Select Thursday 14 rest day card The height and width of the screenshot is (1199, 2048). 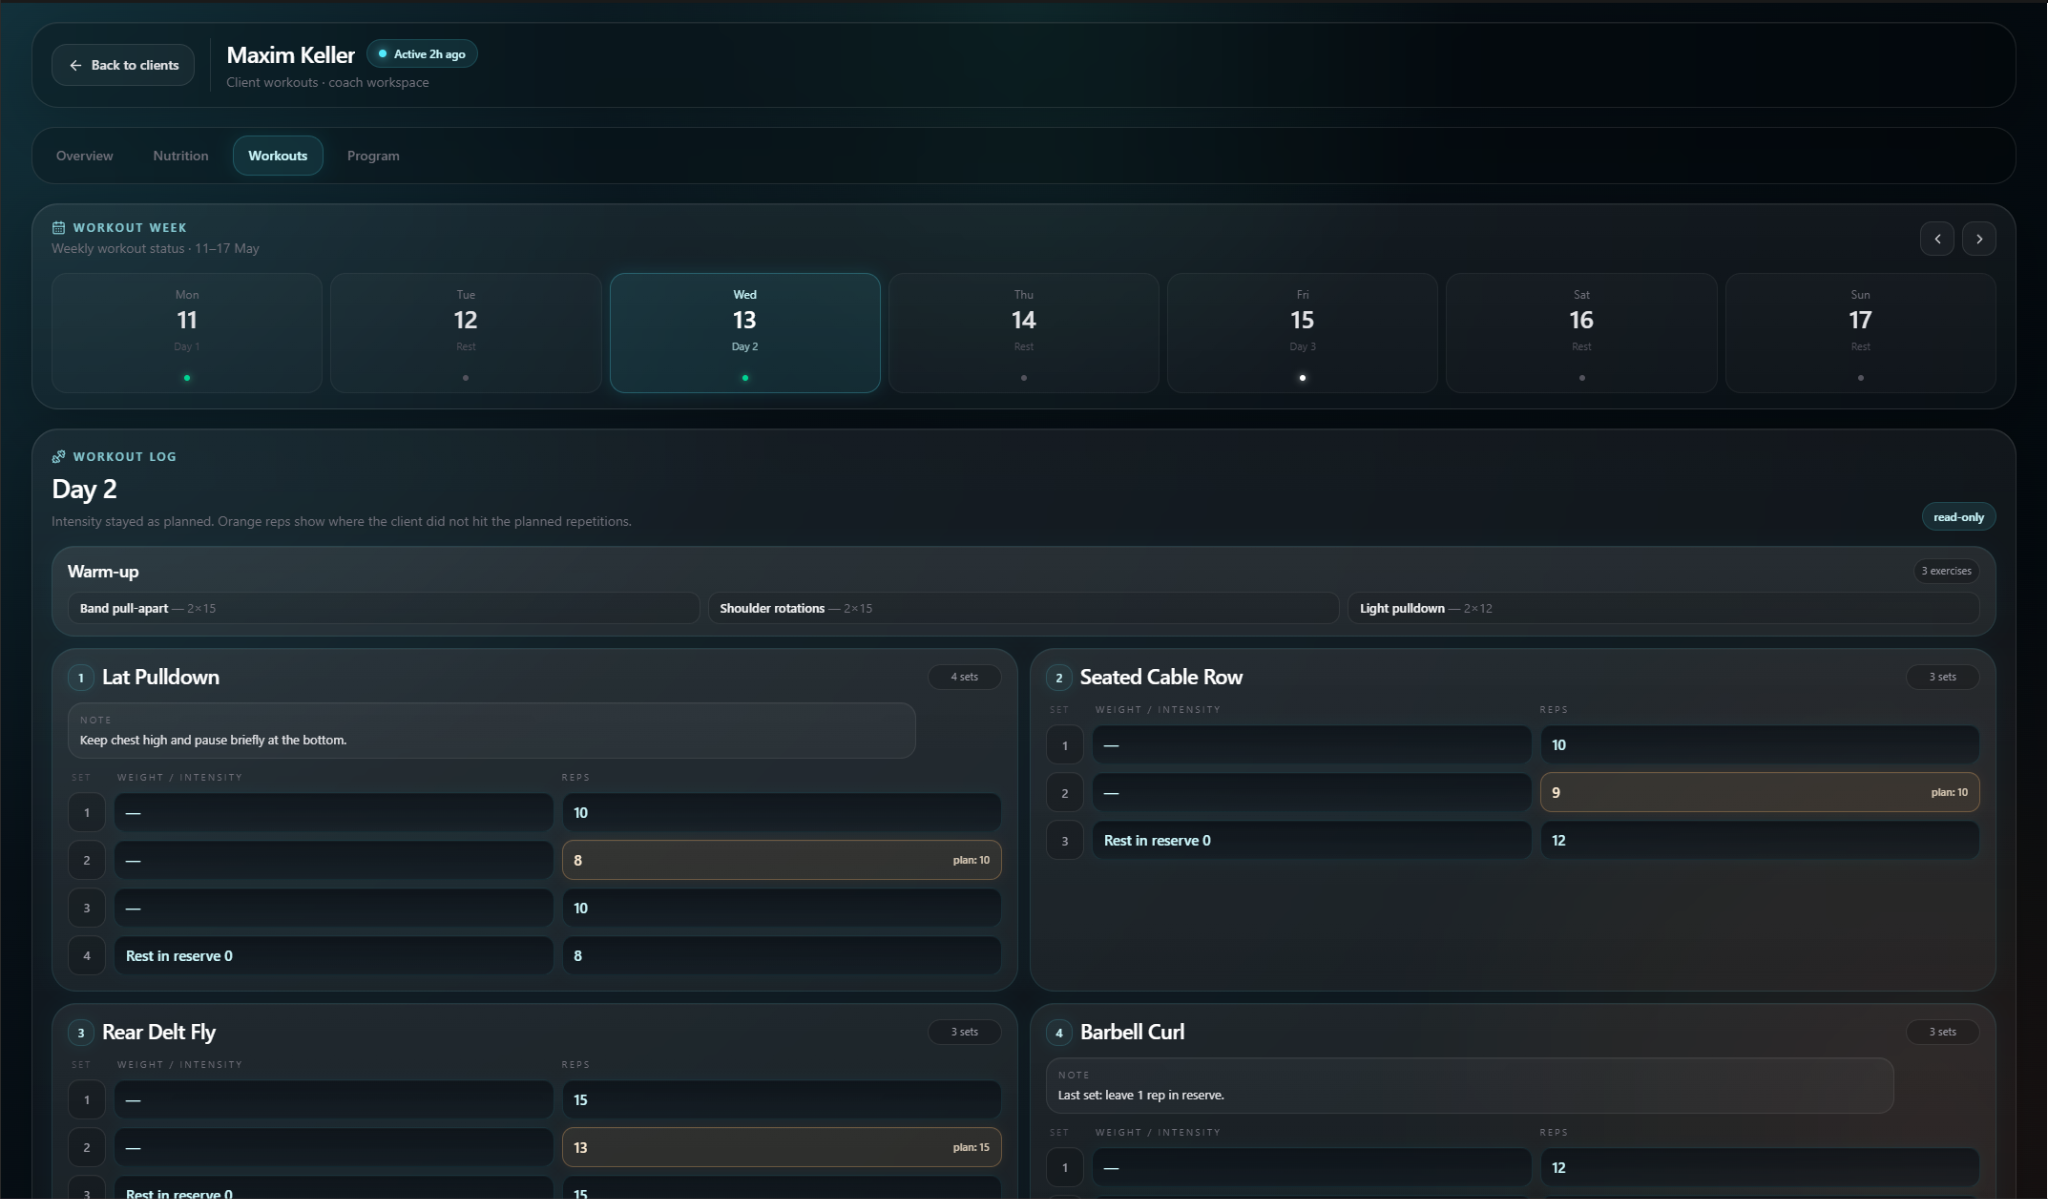point(1024,333)
